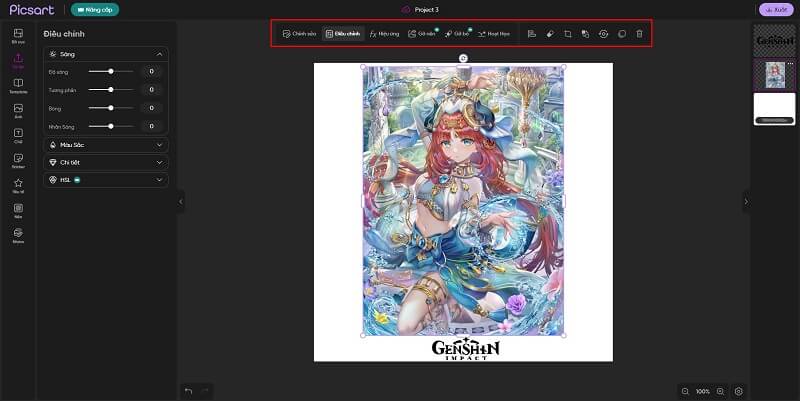Open the background icon below the star
800x401 pixels.
click(x=18, y=211)
